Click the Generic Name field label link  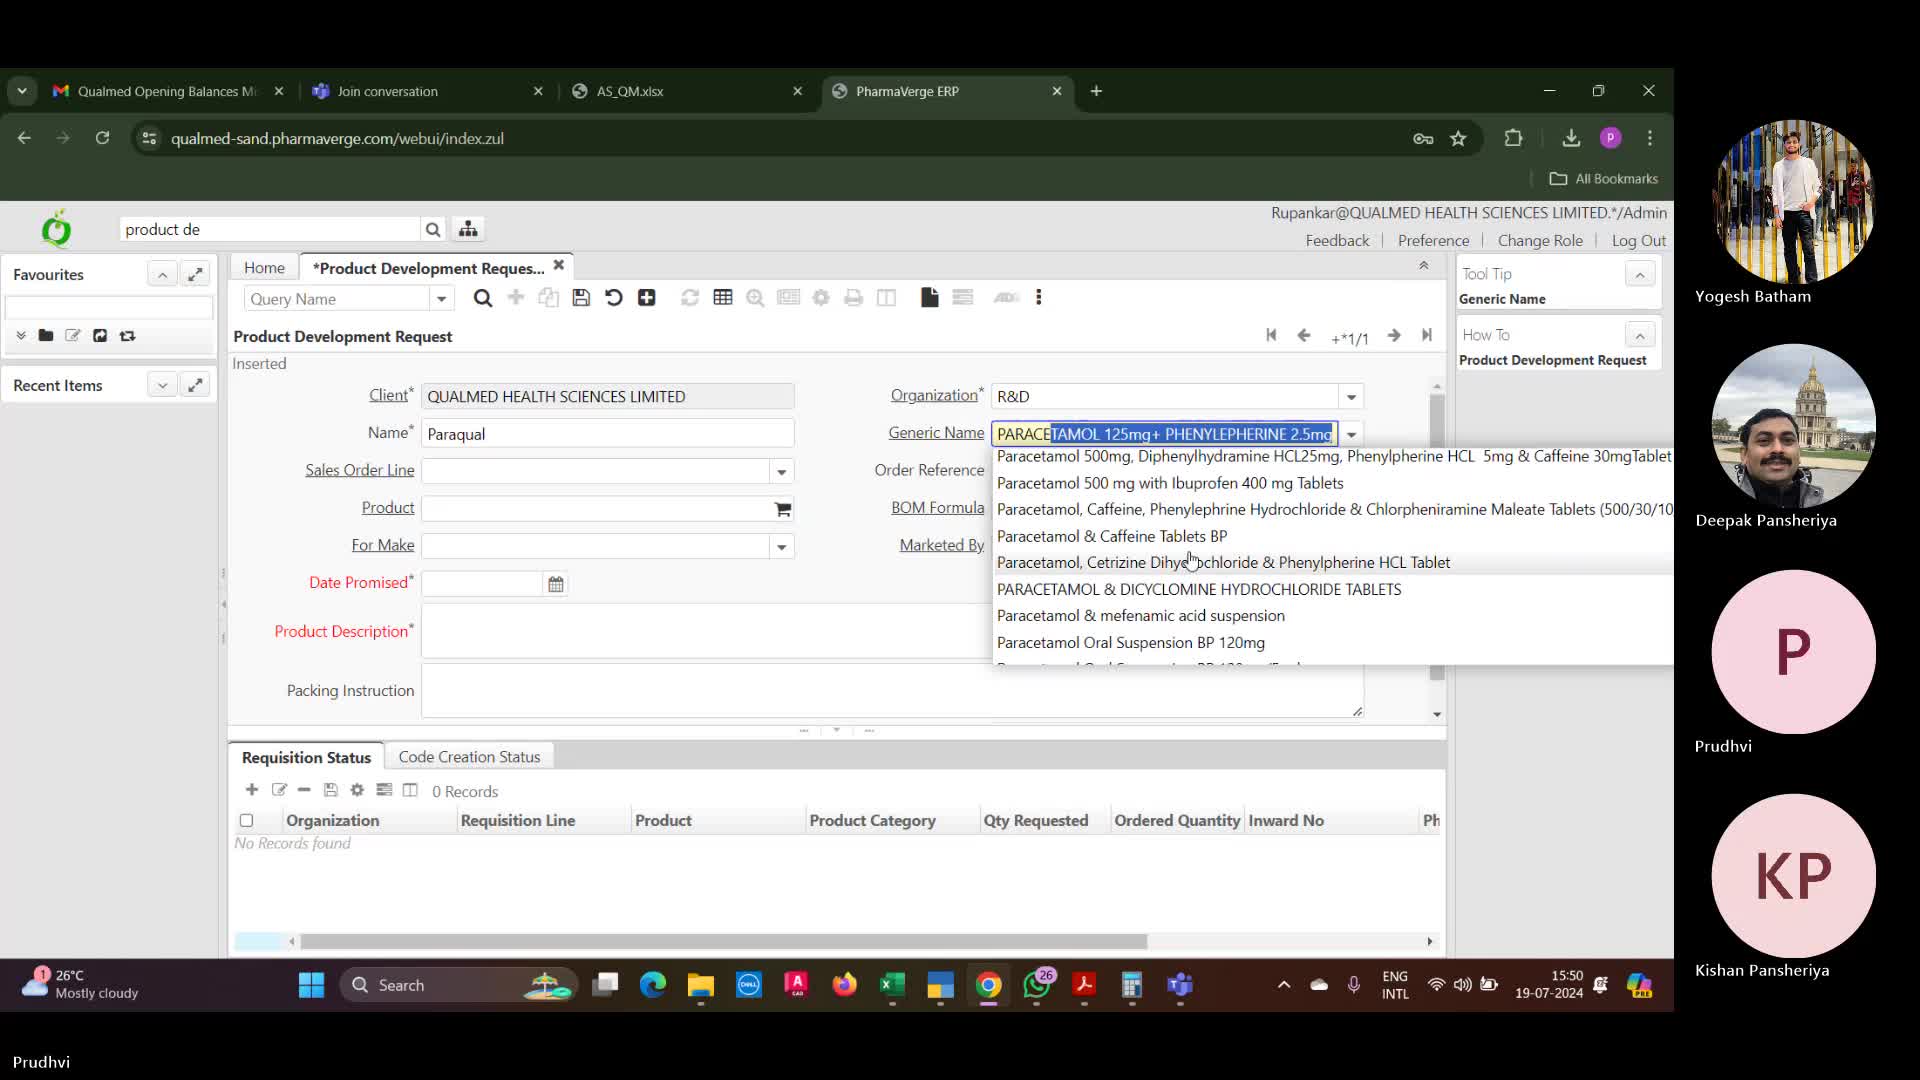pos(936,433)
